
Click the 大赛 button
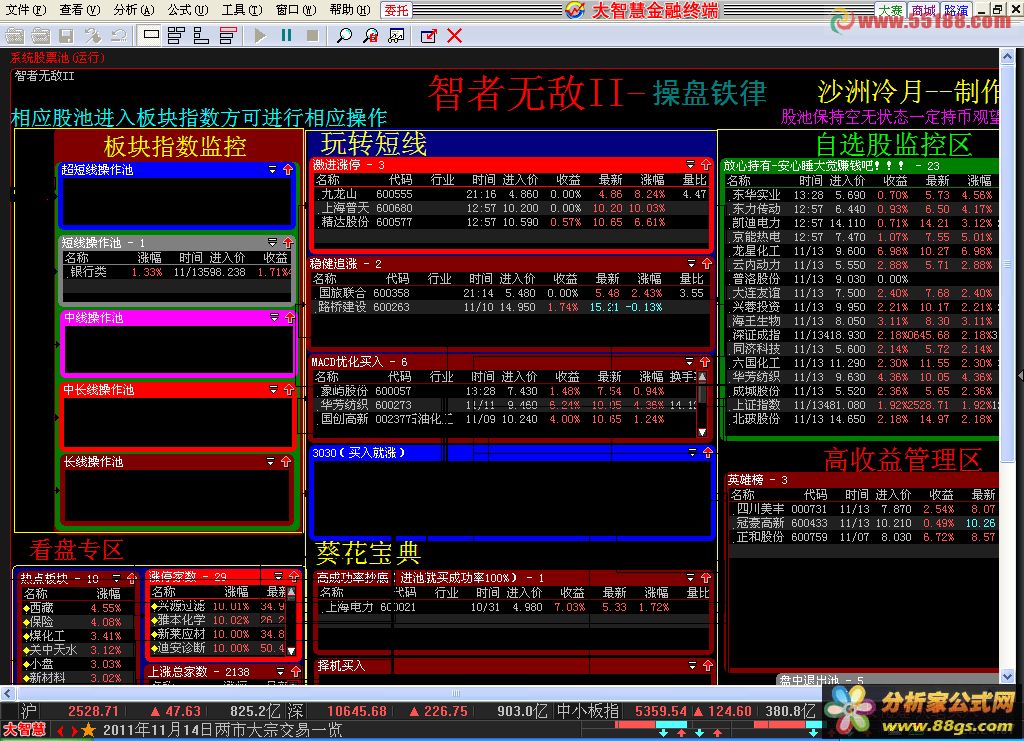[890, 10]
